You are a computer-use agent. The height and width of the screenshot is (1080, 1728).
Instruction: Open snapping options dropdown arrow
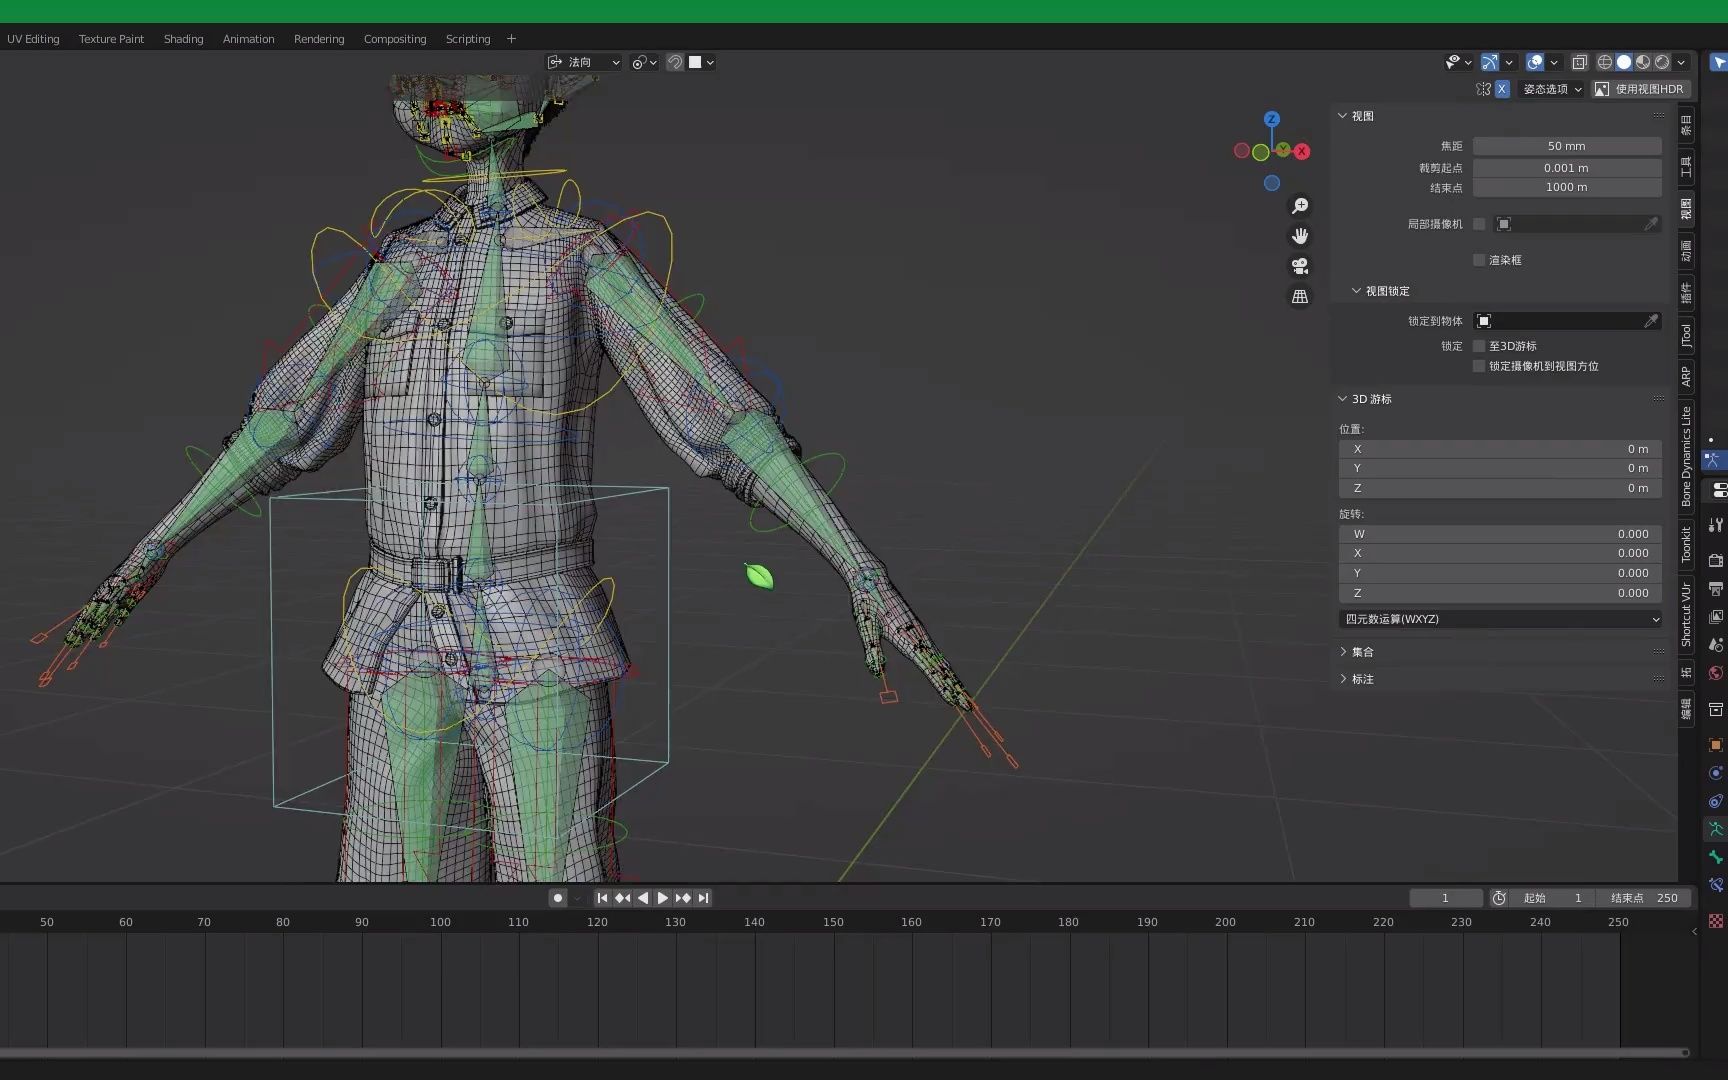click(x=709, y=62)
